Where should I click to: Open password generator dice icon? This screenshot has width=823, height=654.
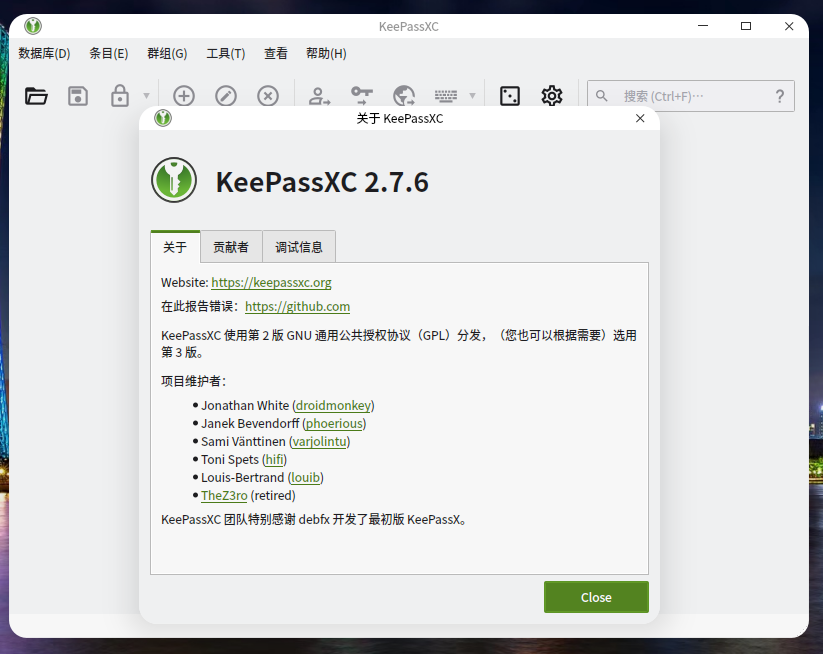[x=510, y=96]
